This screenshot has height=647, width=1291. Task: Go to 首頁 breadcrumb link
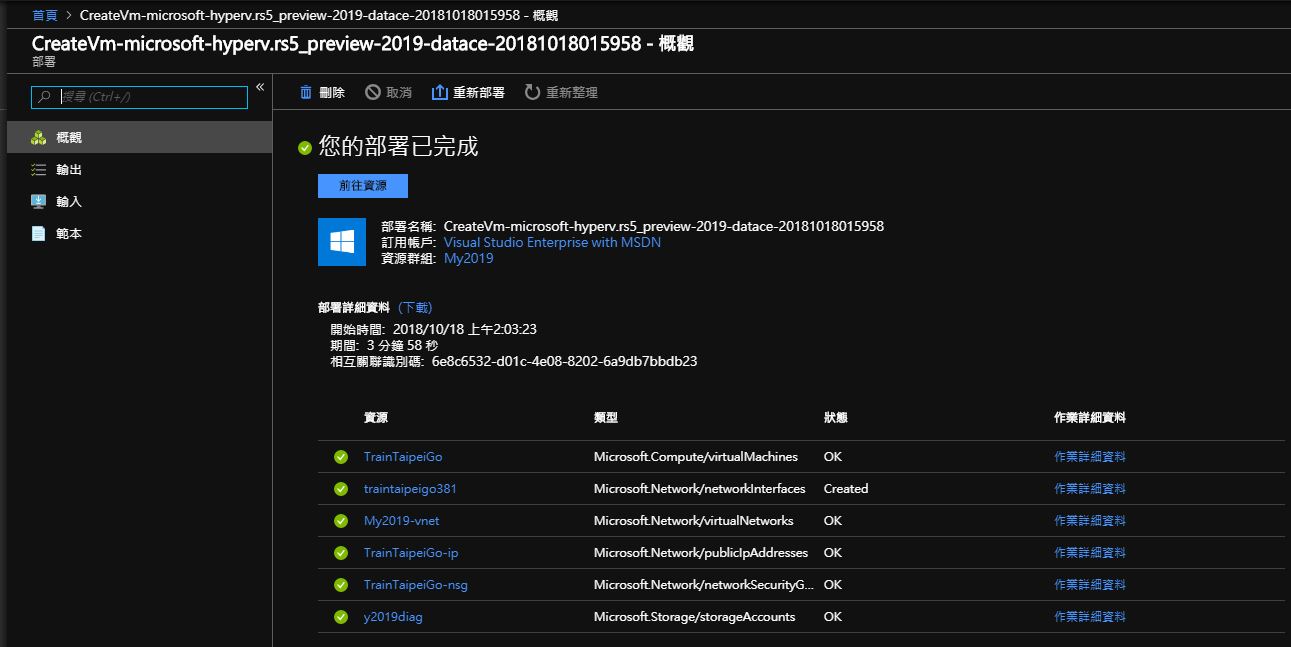pyautogui.click(x=45, y=16)
